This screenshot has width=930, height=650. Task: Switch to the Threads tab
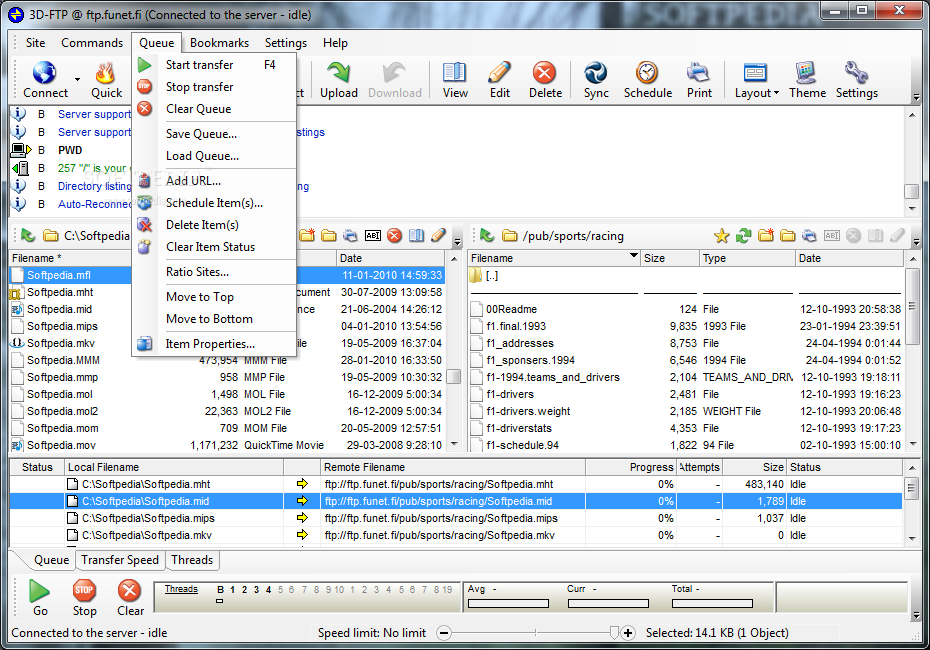192,560
